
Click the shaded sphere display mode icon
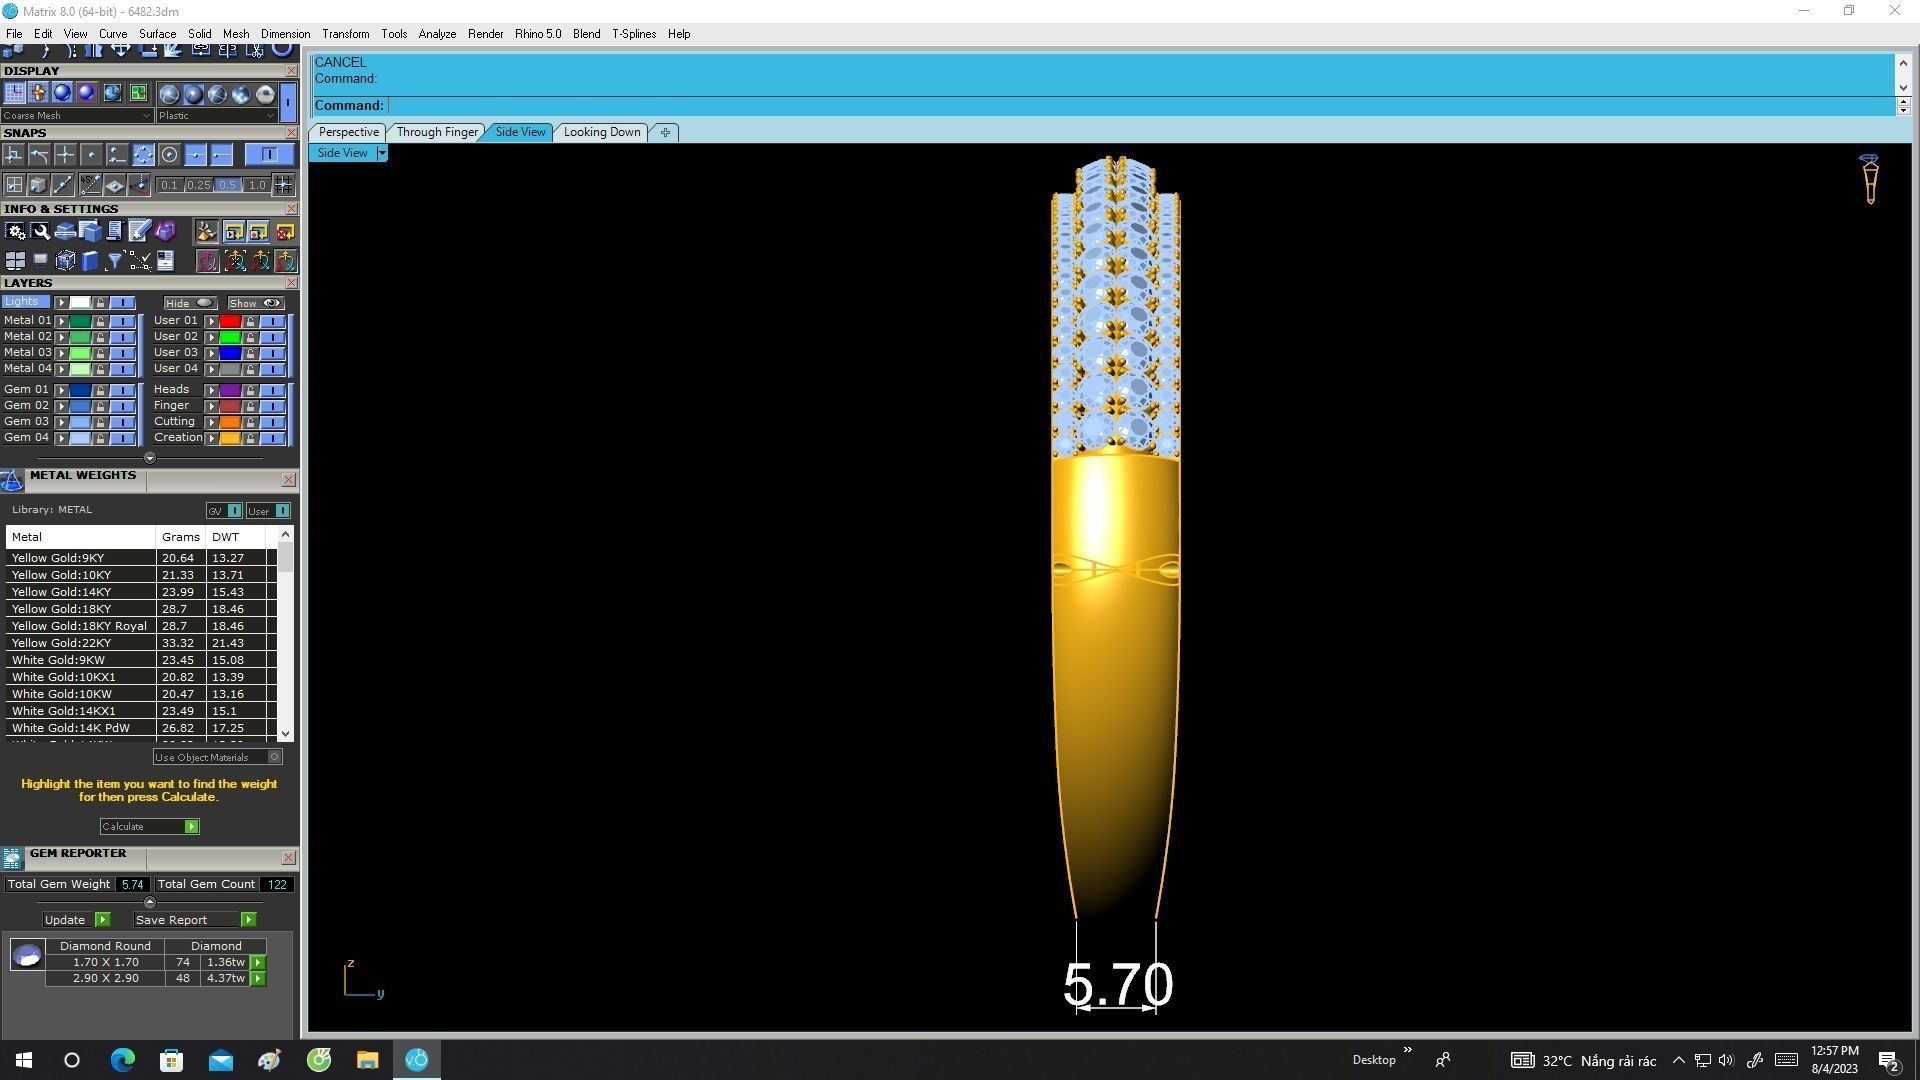62,93
